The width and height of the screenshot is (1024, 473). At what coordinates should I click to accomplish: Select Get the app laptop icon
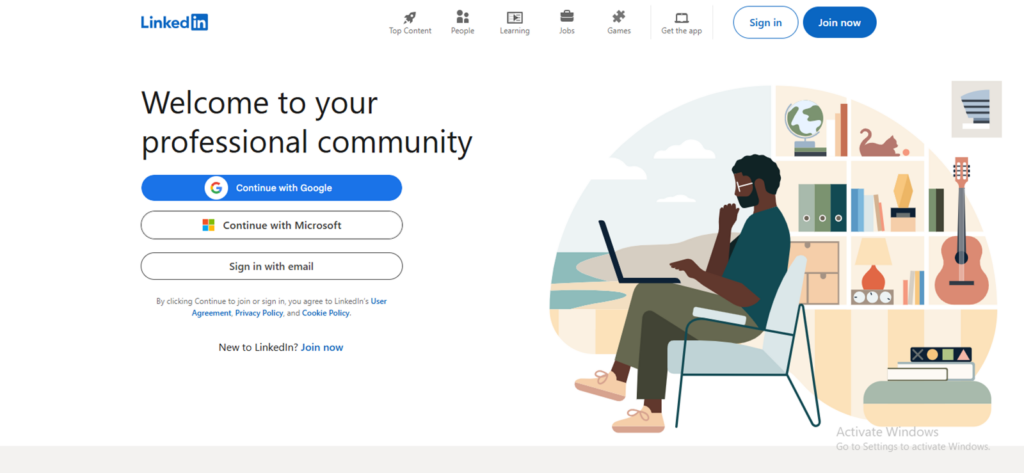[x=682, y=18]
